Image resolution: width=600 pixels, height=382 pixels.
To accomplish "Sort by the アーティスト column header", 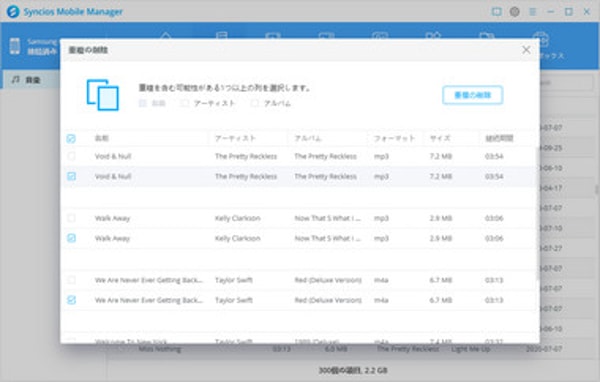I will point(235,138).
